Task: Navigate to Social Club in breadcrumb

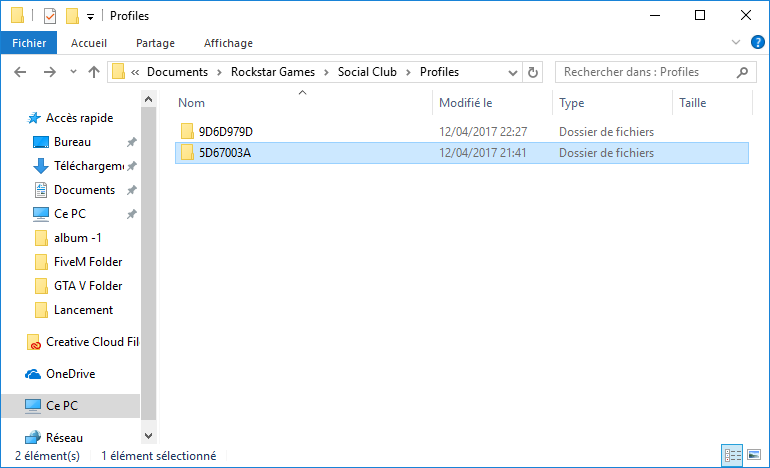Action: click(x=367, y=72)
